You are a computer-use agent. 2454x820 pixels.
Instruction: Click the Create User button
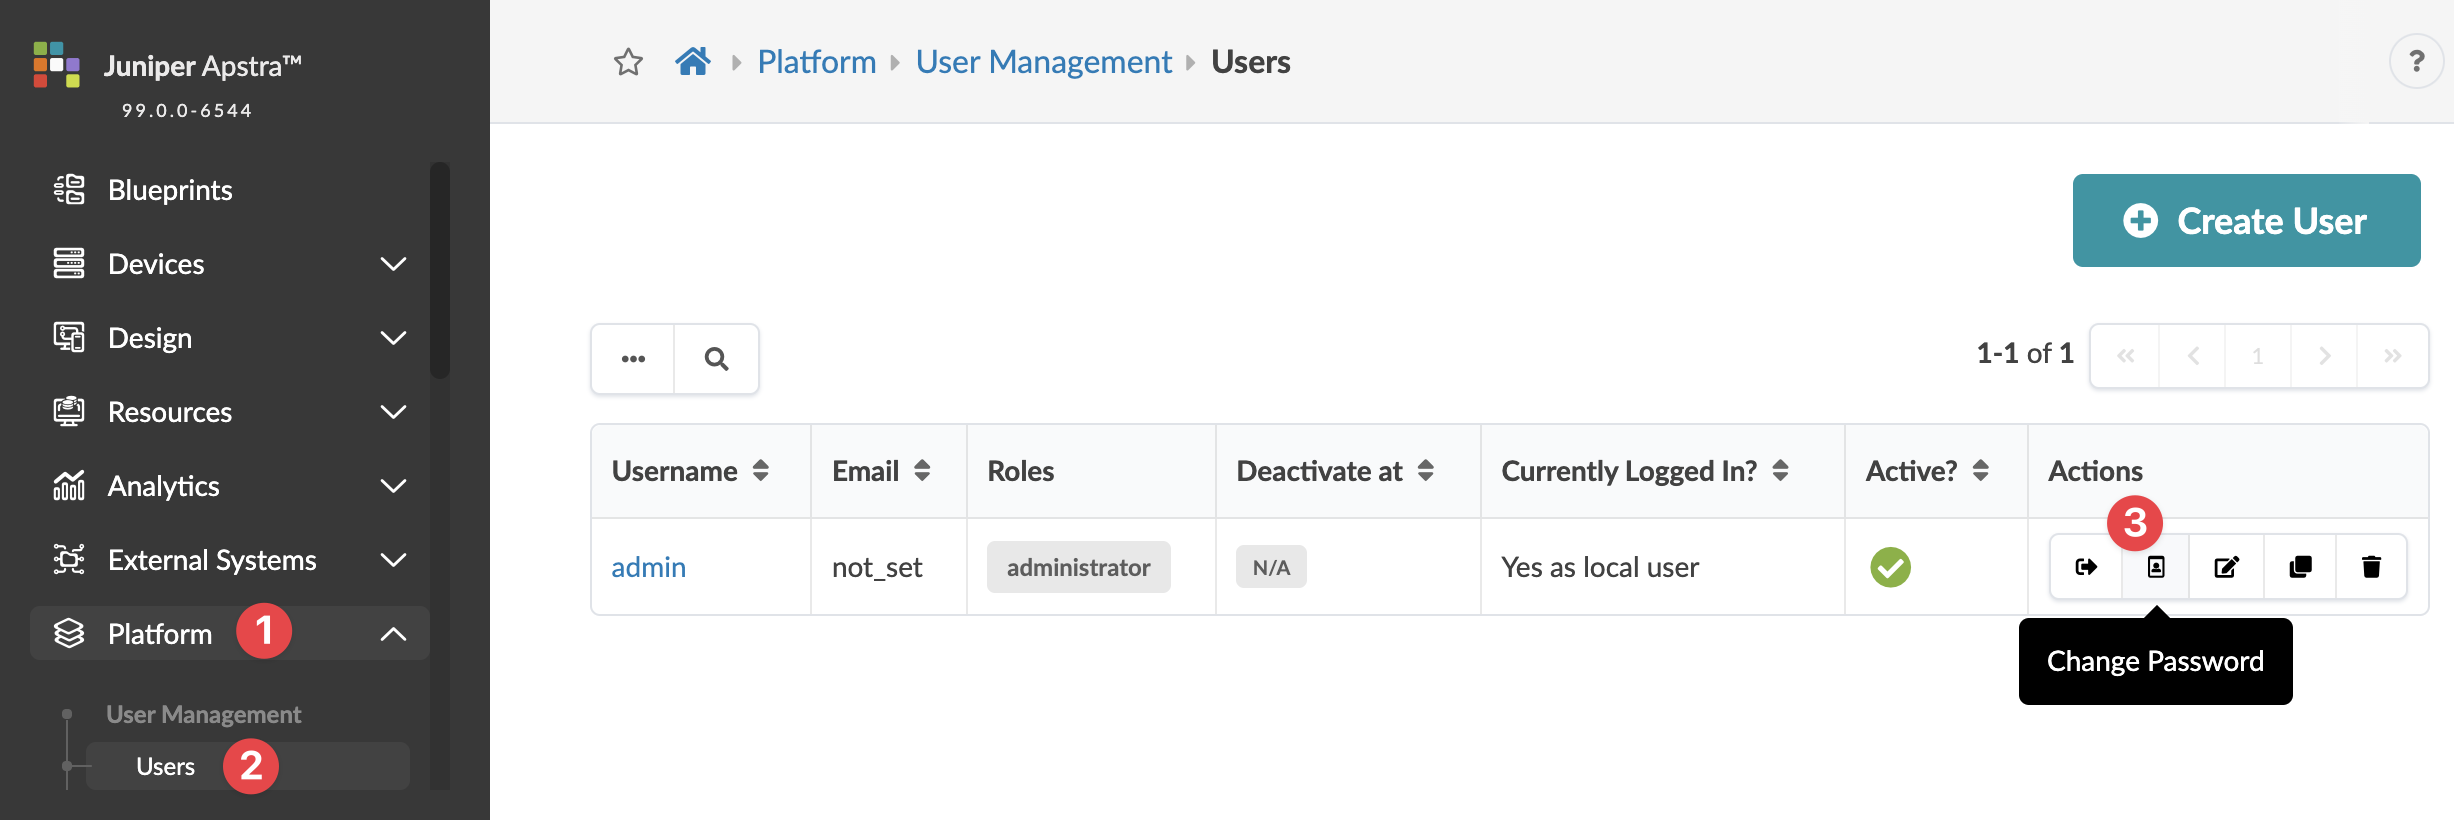pyautogui.click(x=2246, y=221)
